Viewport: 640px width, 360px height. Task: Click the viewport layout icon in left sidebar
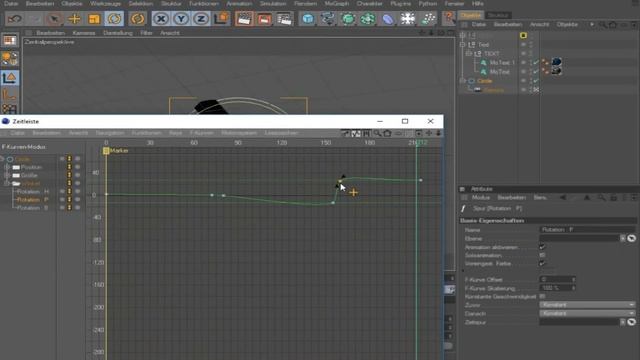tap(10, 40)
